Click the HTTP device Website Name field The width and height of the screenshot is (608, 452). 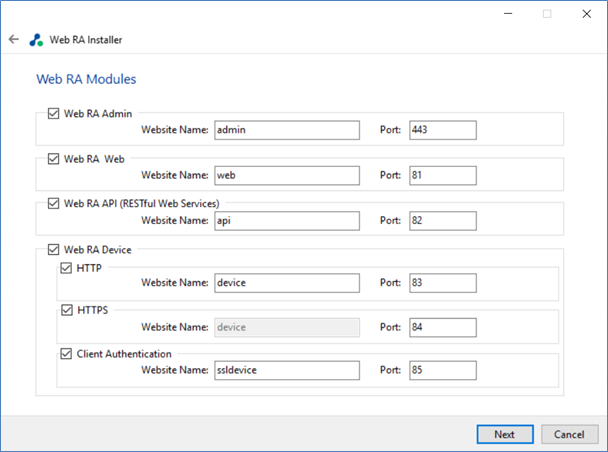coord(287,283)
